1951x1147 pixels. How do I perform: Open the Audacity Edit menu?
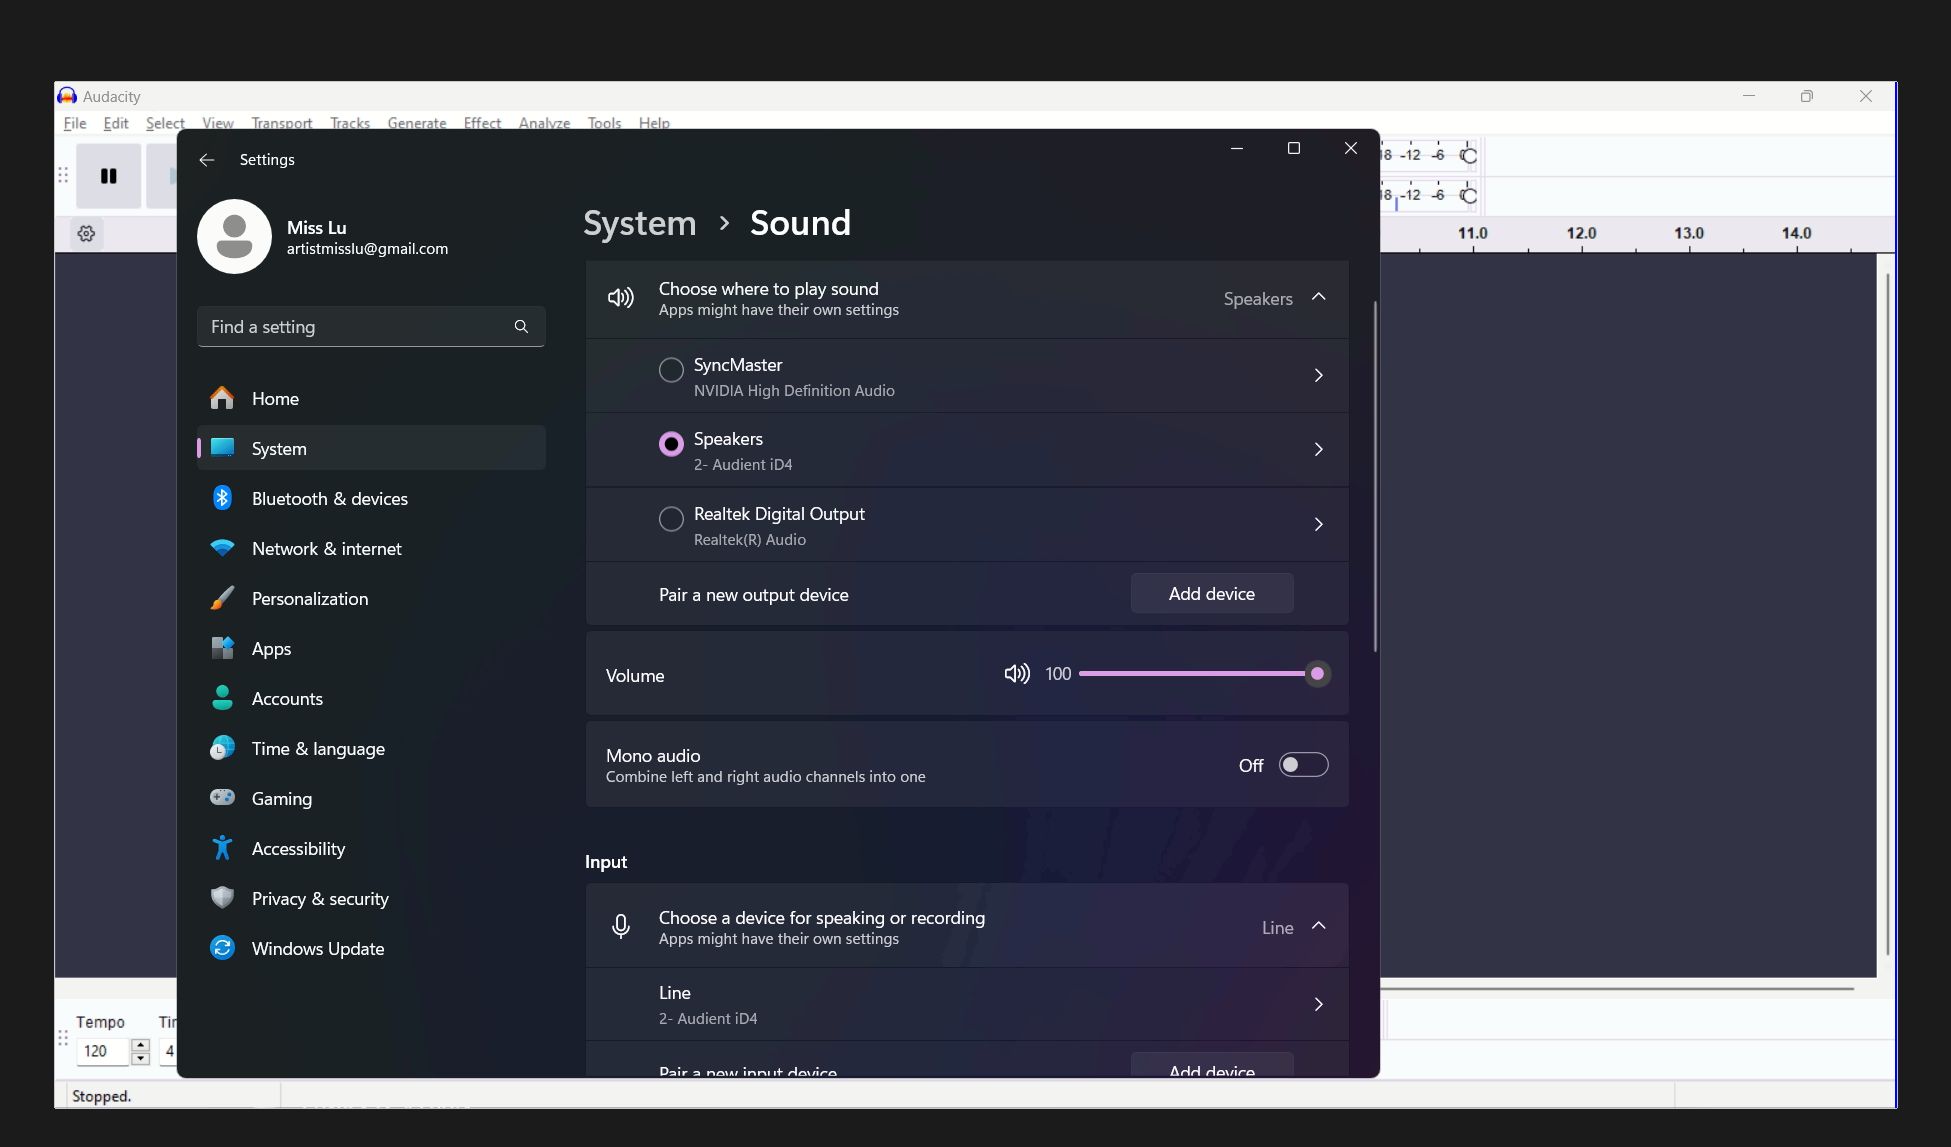(x=116, y=123)
